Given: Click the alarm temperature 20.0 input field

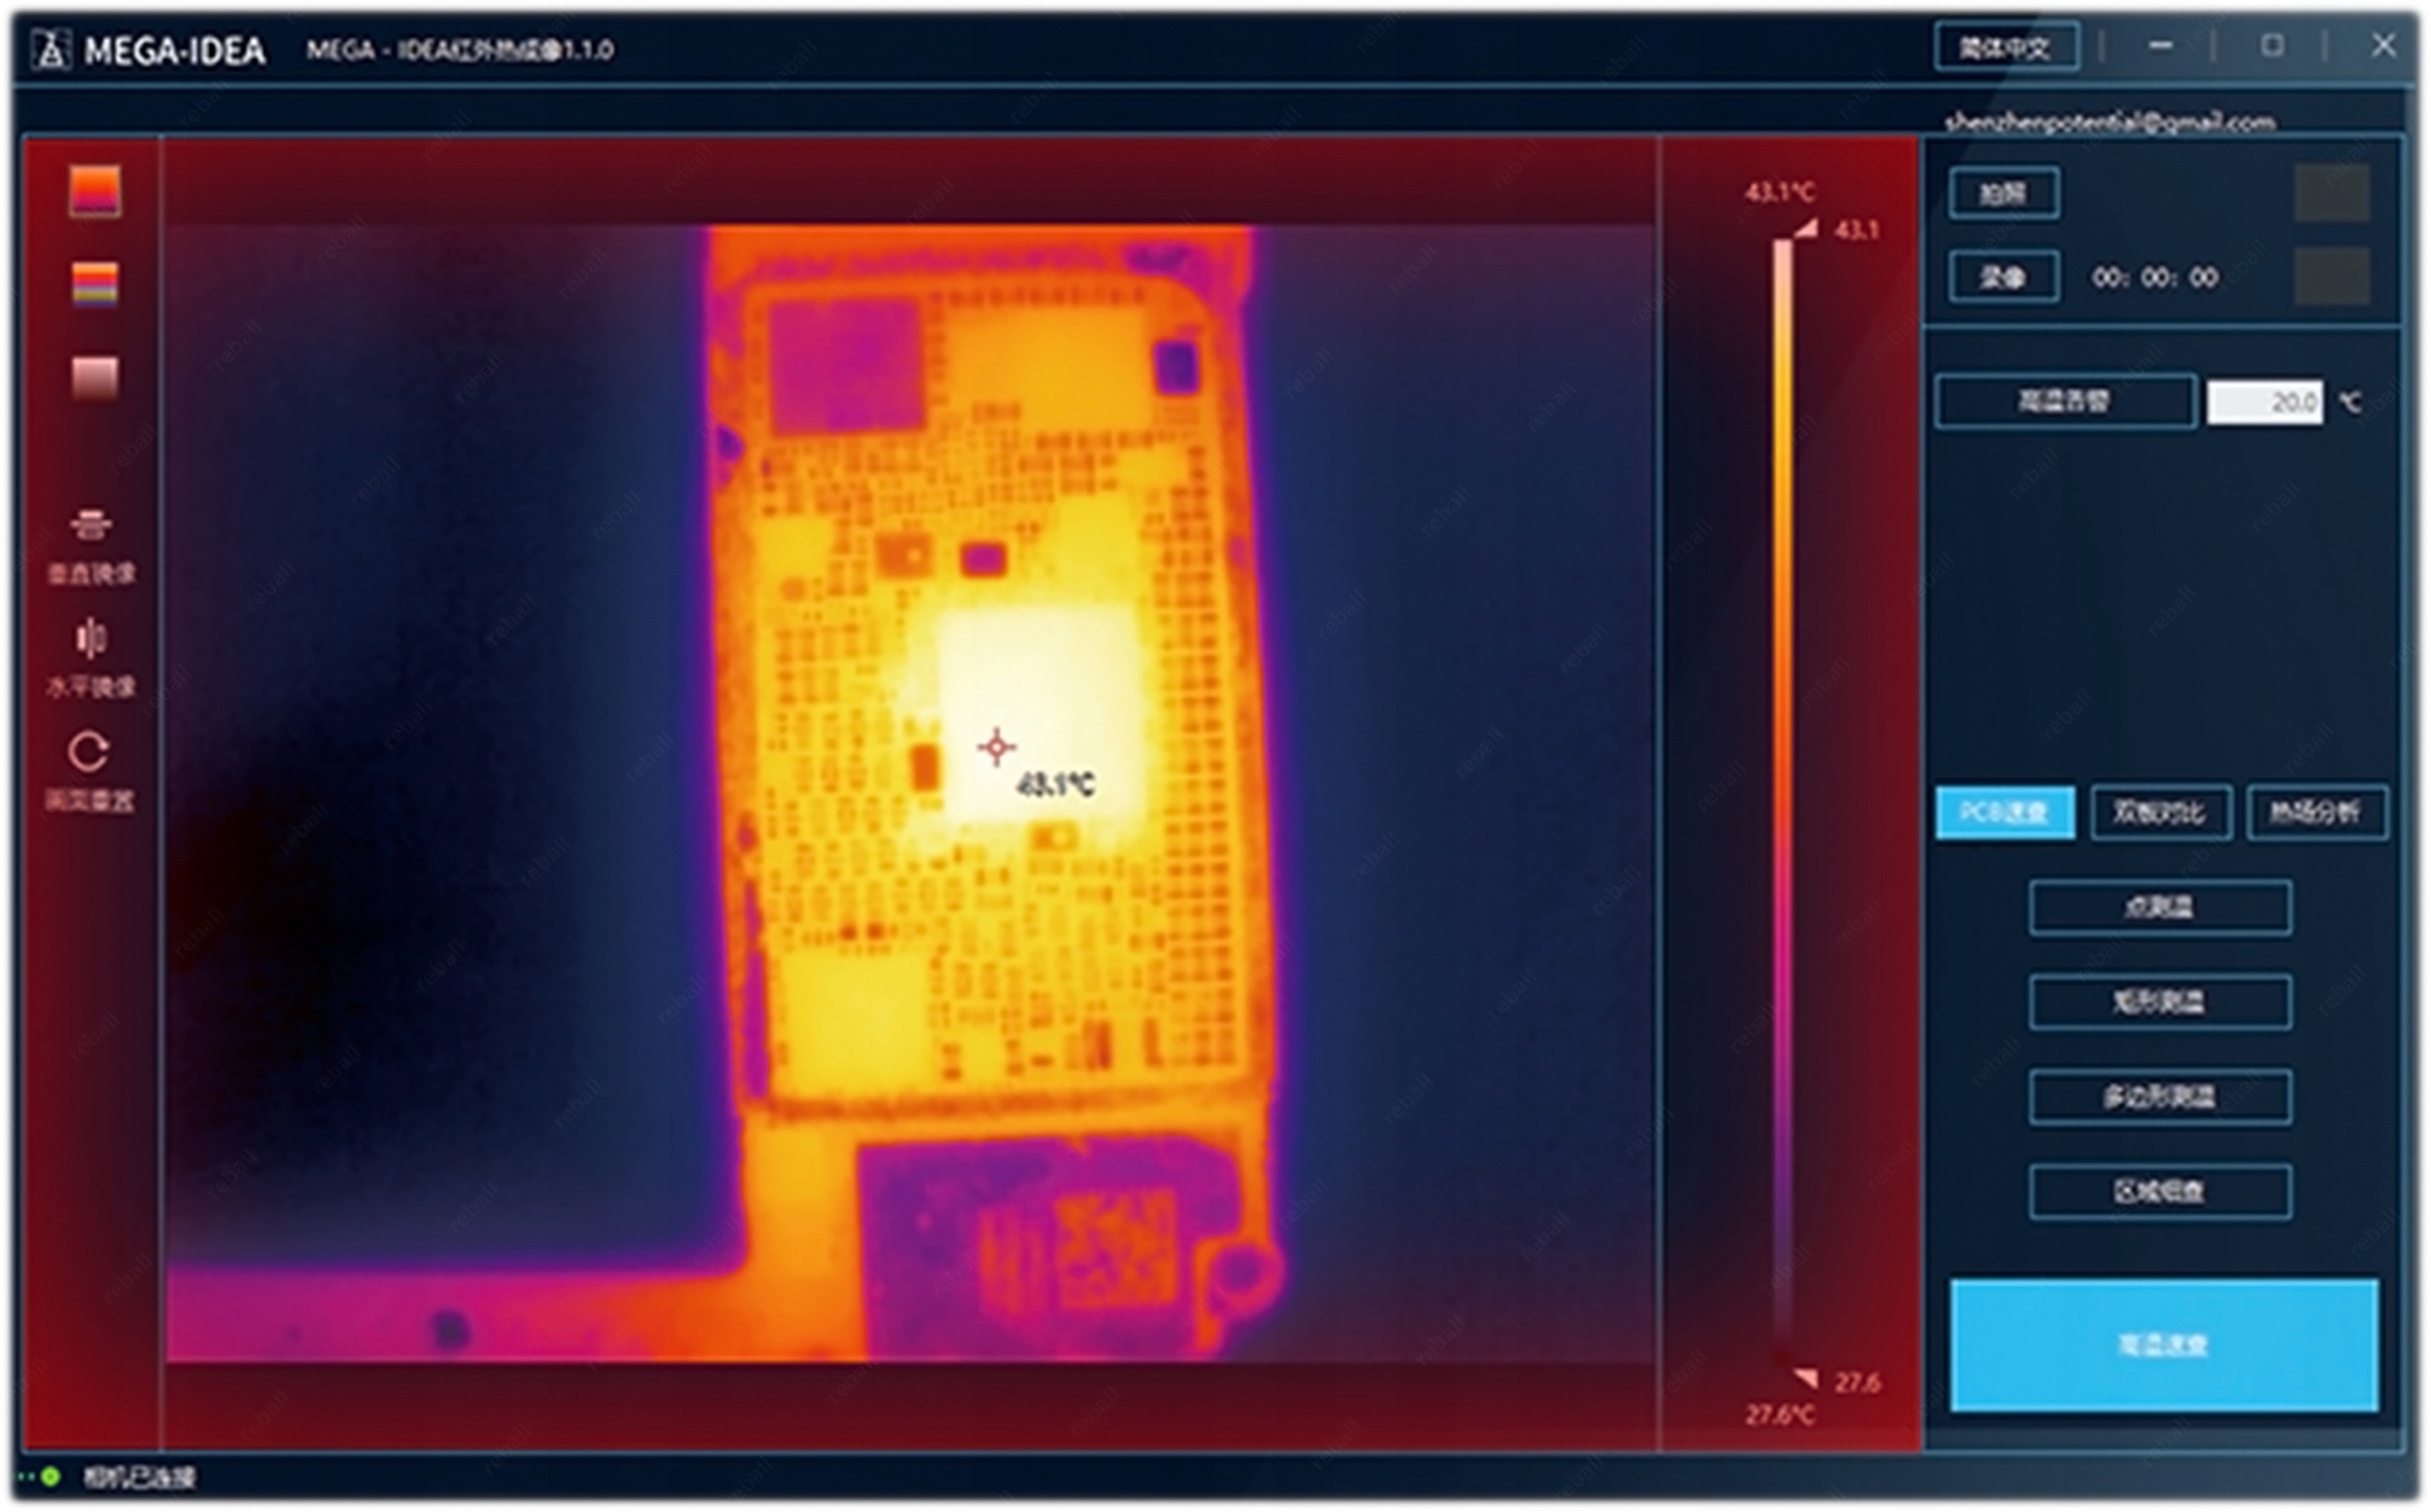Looking at the screenshot, I should 2264,402.
